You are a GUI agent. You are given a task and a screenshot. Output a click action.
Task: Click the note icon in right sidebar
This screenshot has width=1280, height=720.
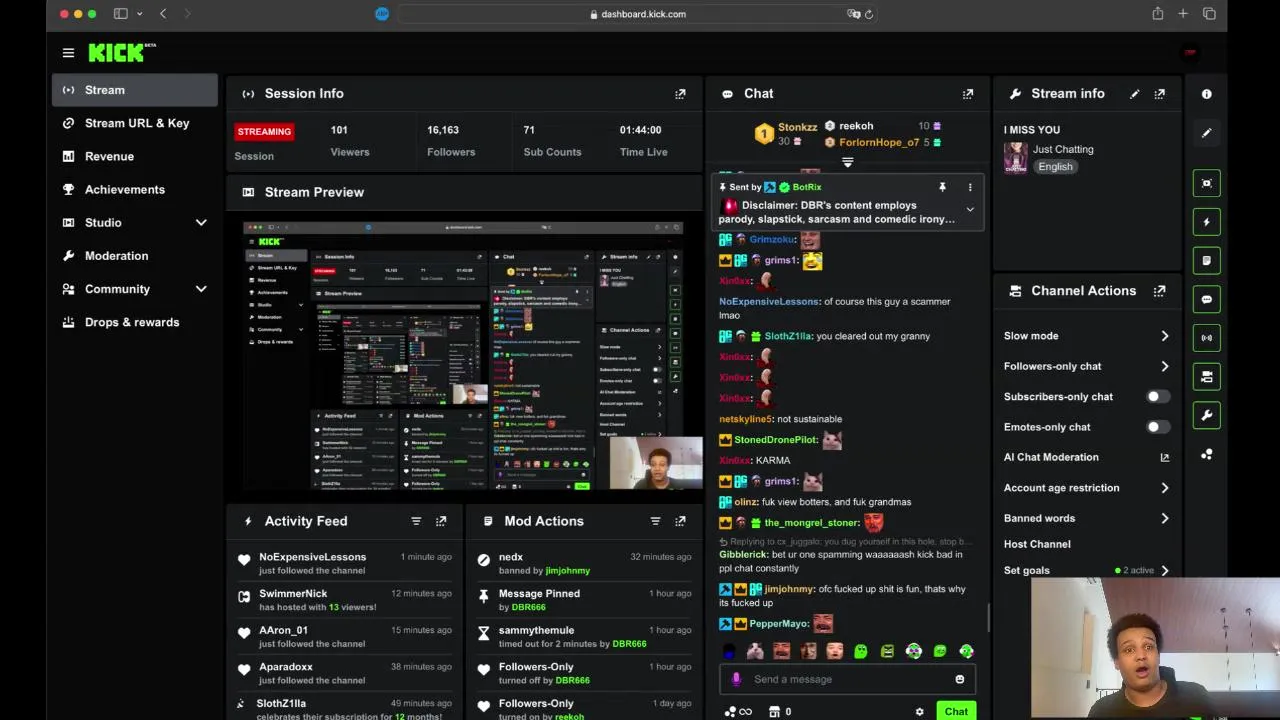tap(1206, 261)
